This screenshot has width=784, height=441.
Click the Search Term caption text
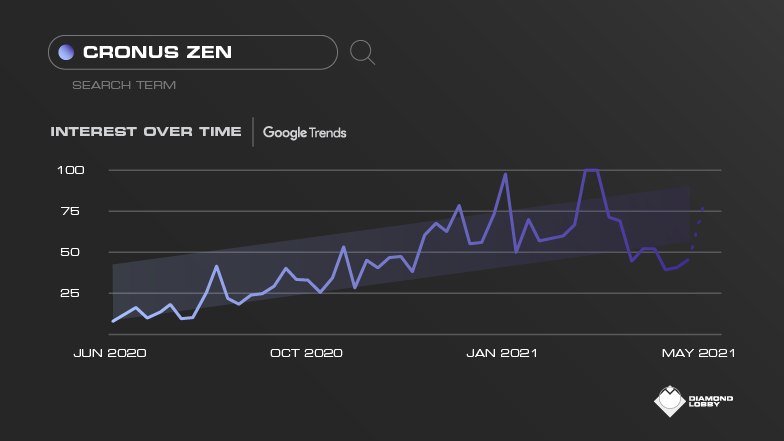(x=124, y=85)
